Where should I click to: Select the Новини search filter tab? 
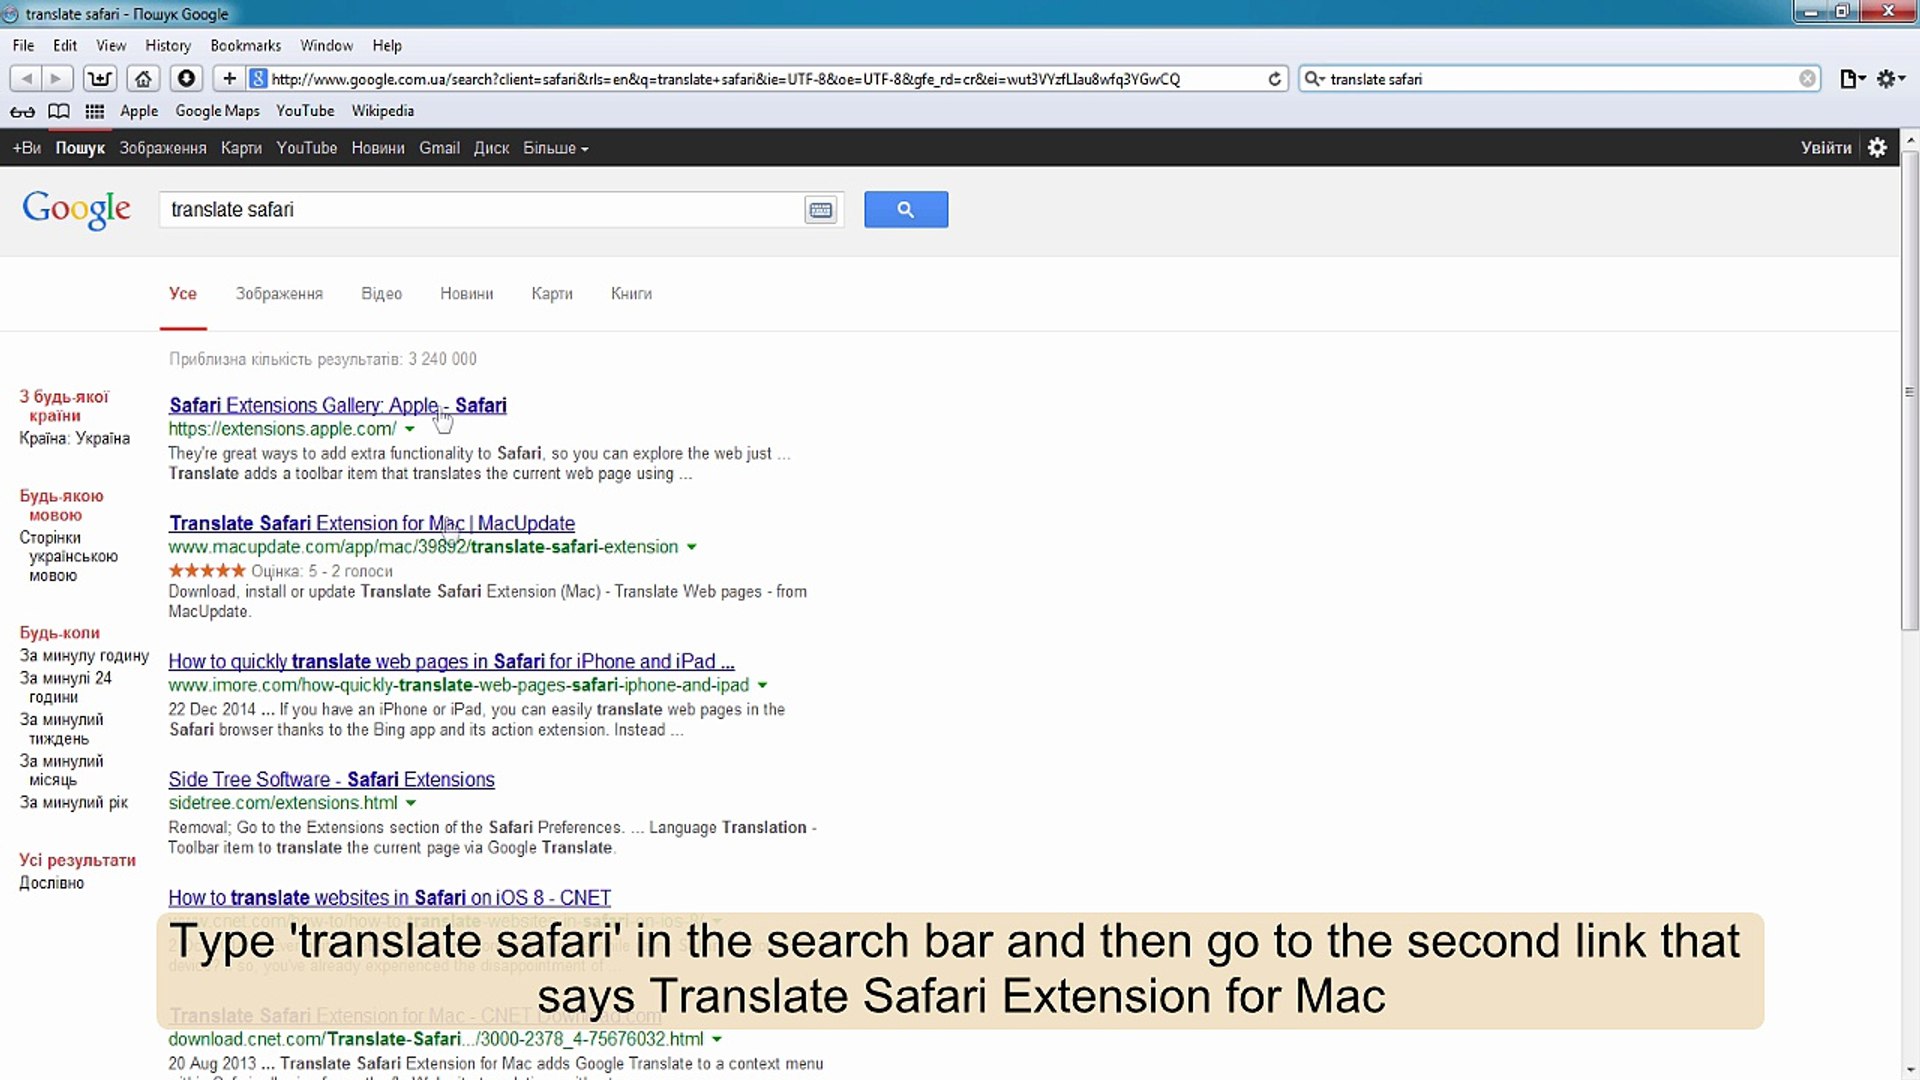467,293
